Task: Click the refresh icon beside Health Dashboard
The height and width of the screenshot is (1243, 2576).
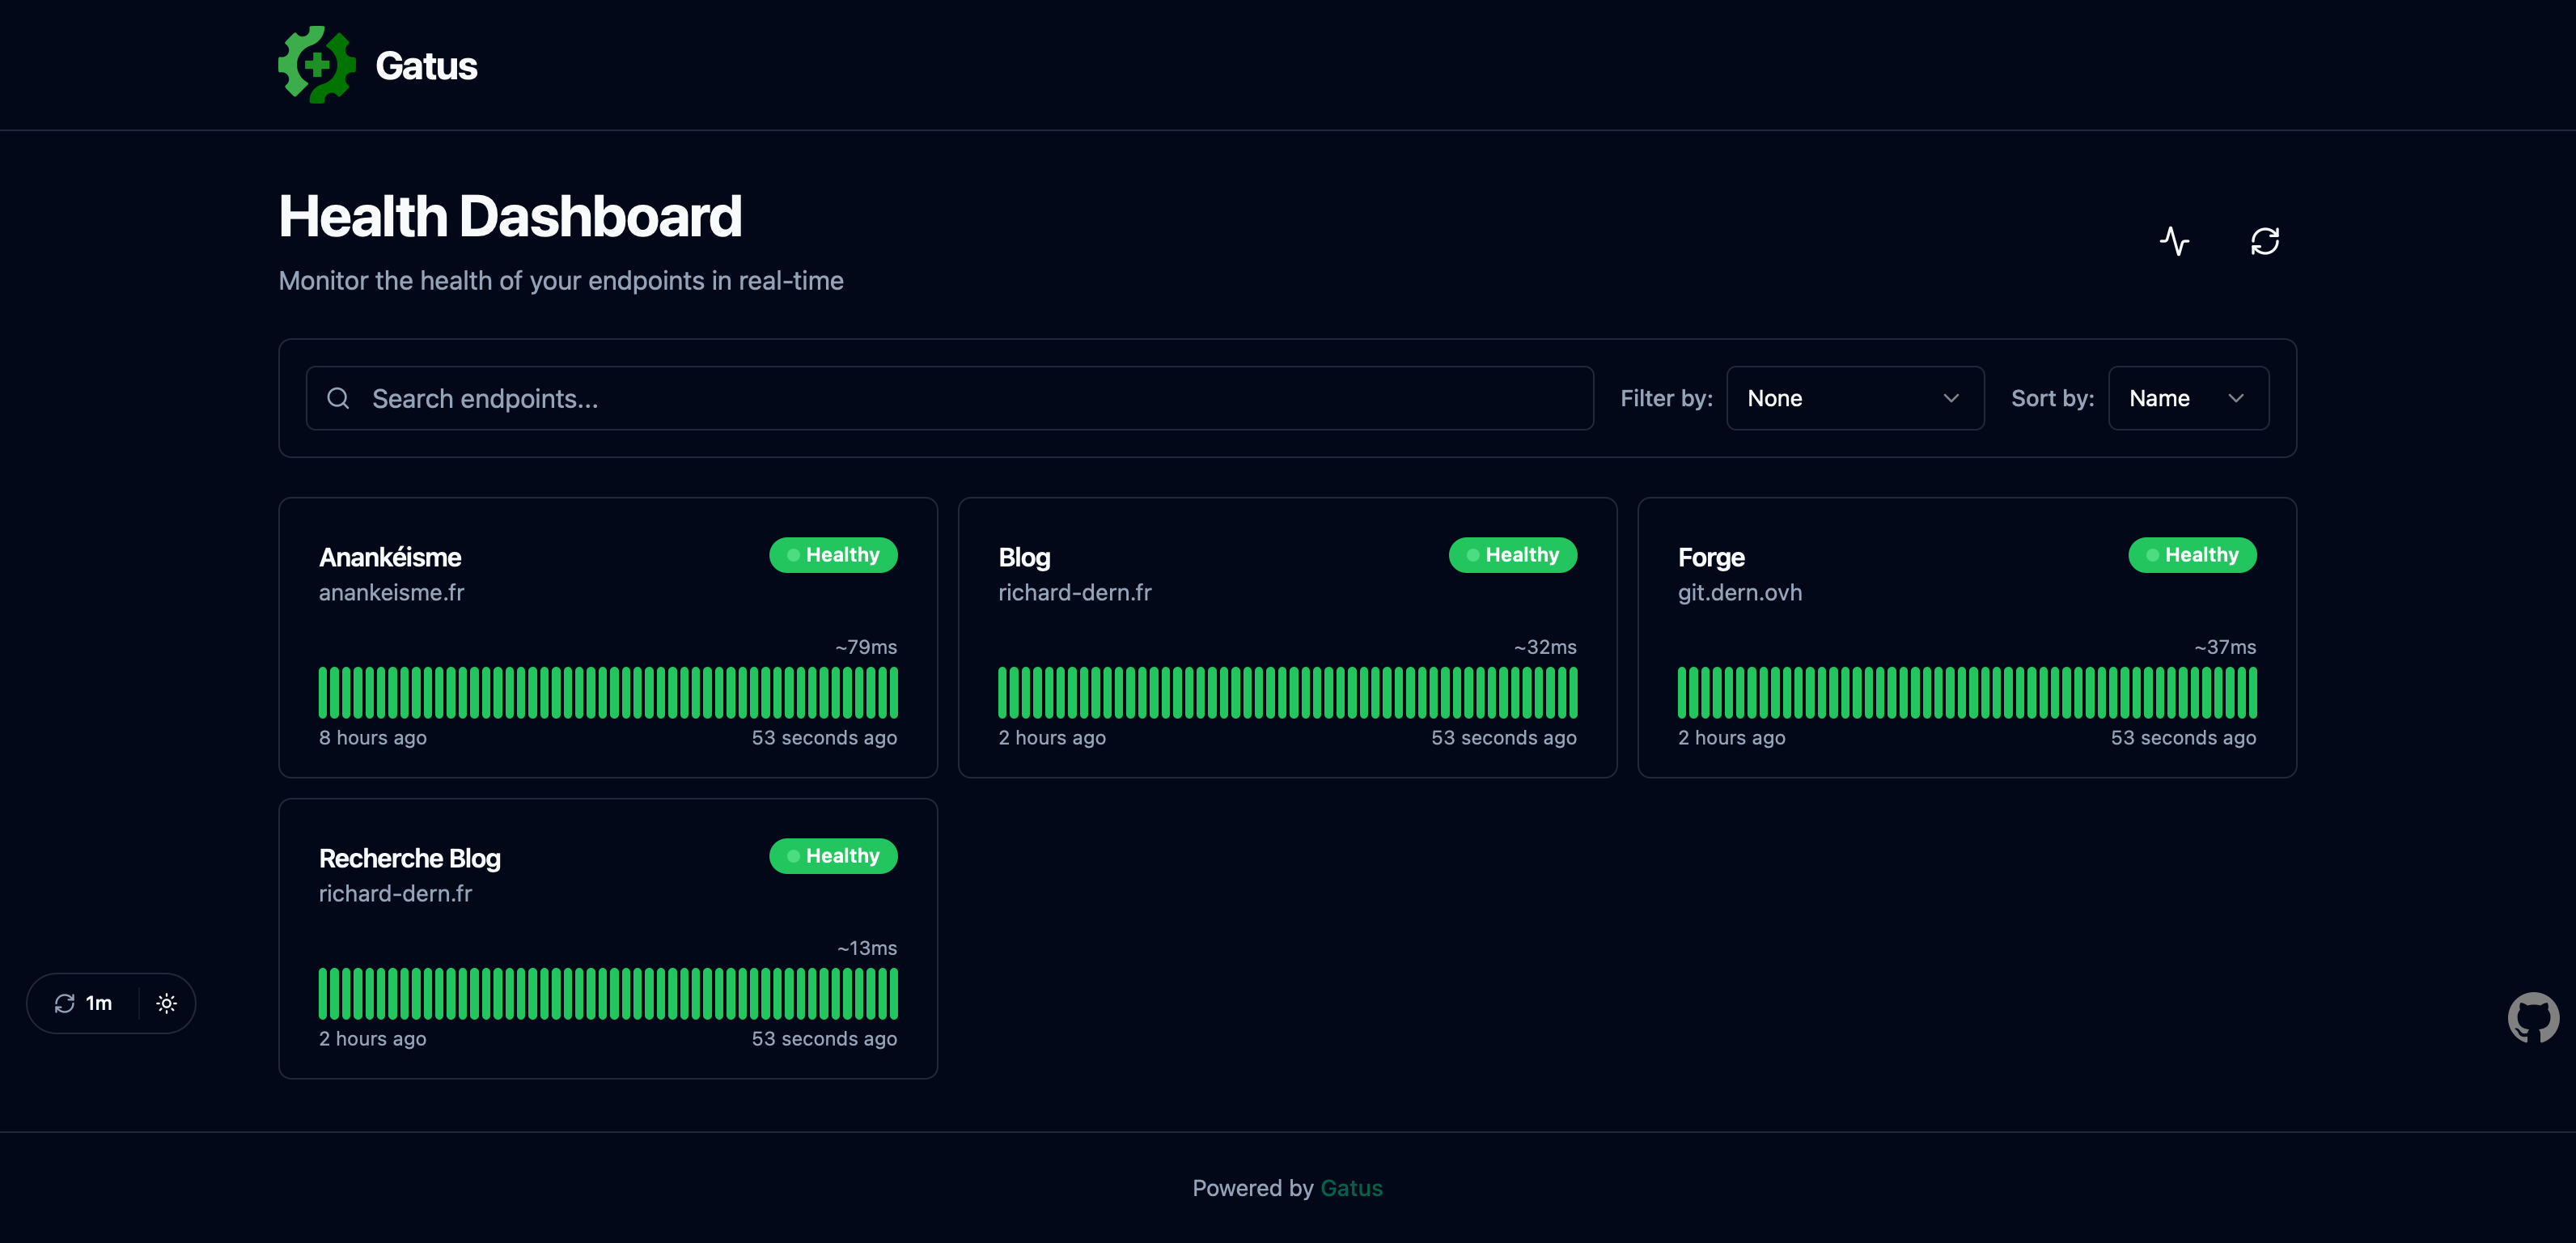Action: pyautogui.click(x=2264, y=241)
